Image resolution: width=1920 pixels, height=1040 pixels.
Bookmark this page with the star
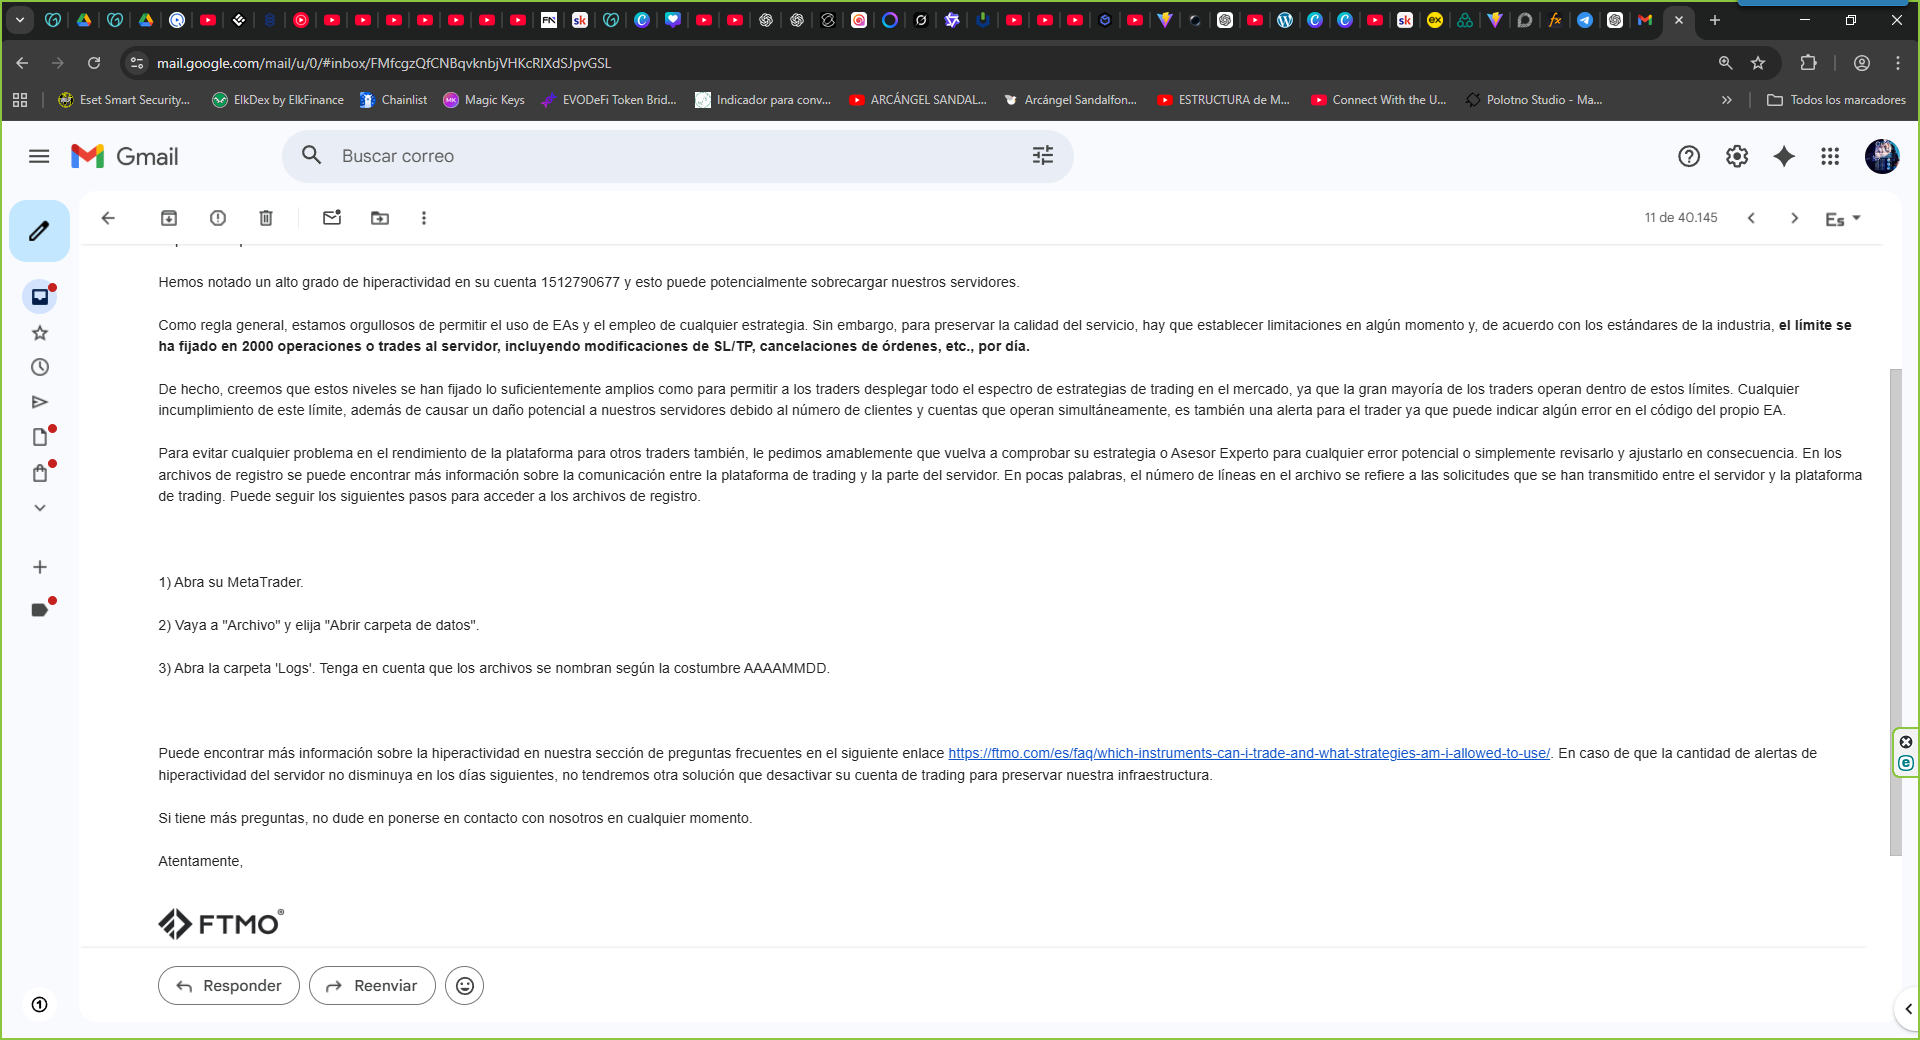(x=1758, y=63)
